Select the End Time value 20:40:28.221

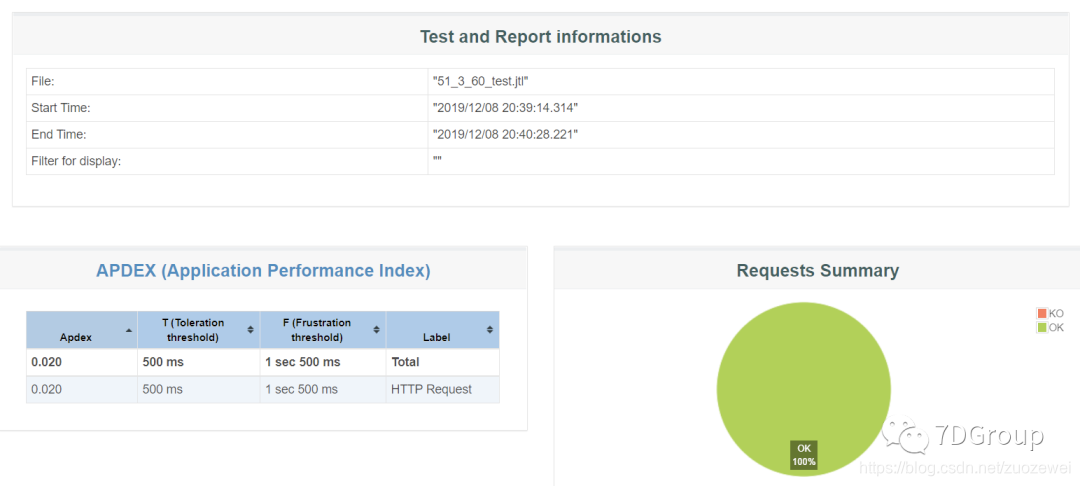click(505, 134)
